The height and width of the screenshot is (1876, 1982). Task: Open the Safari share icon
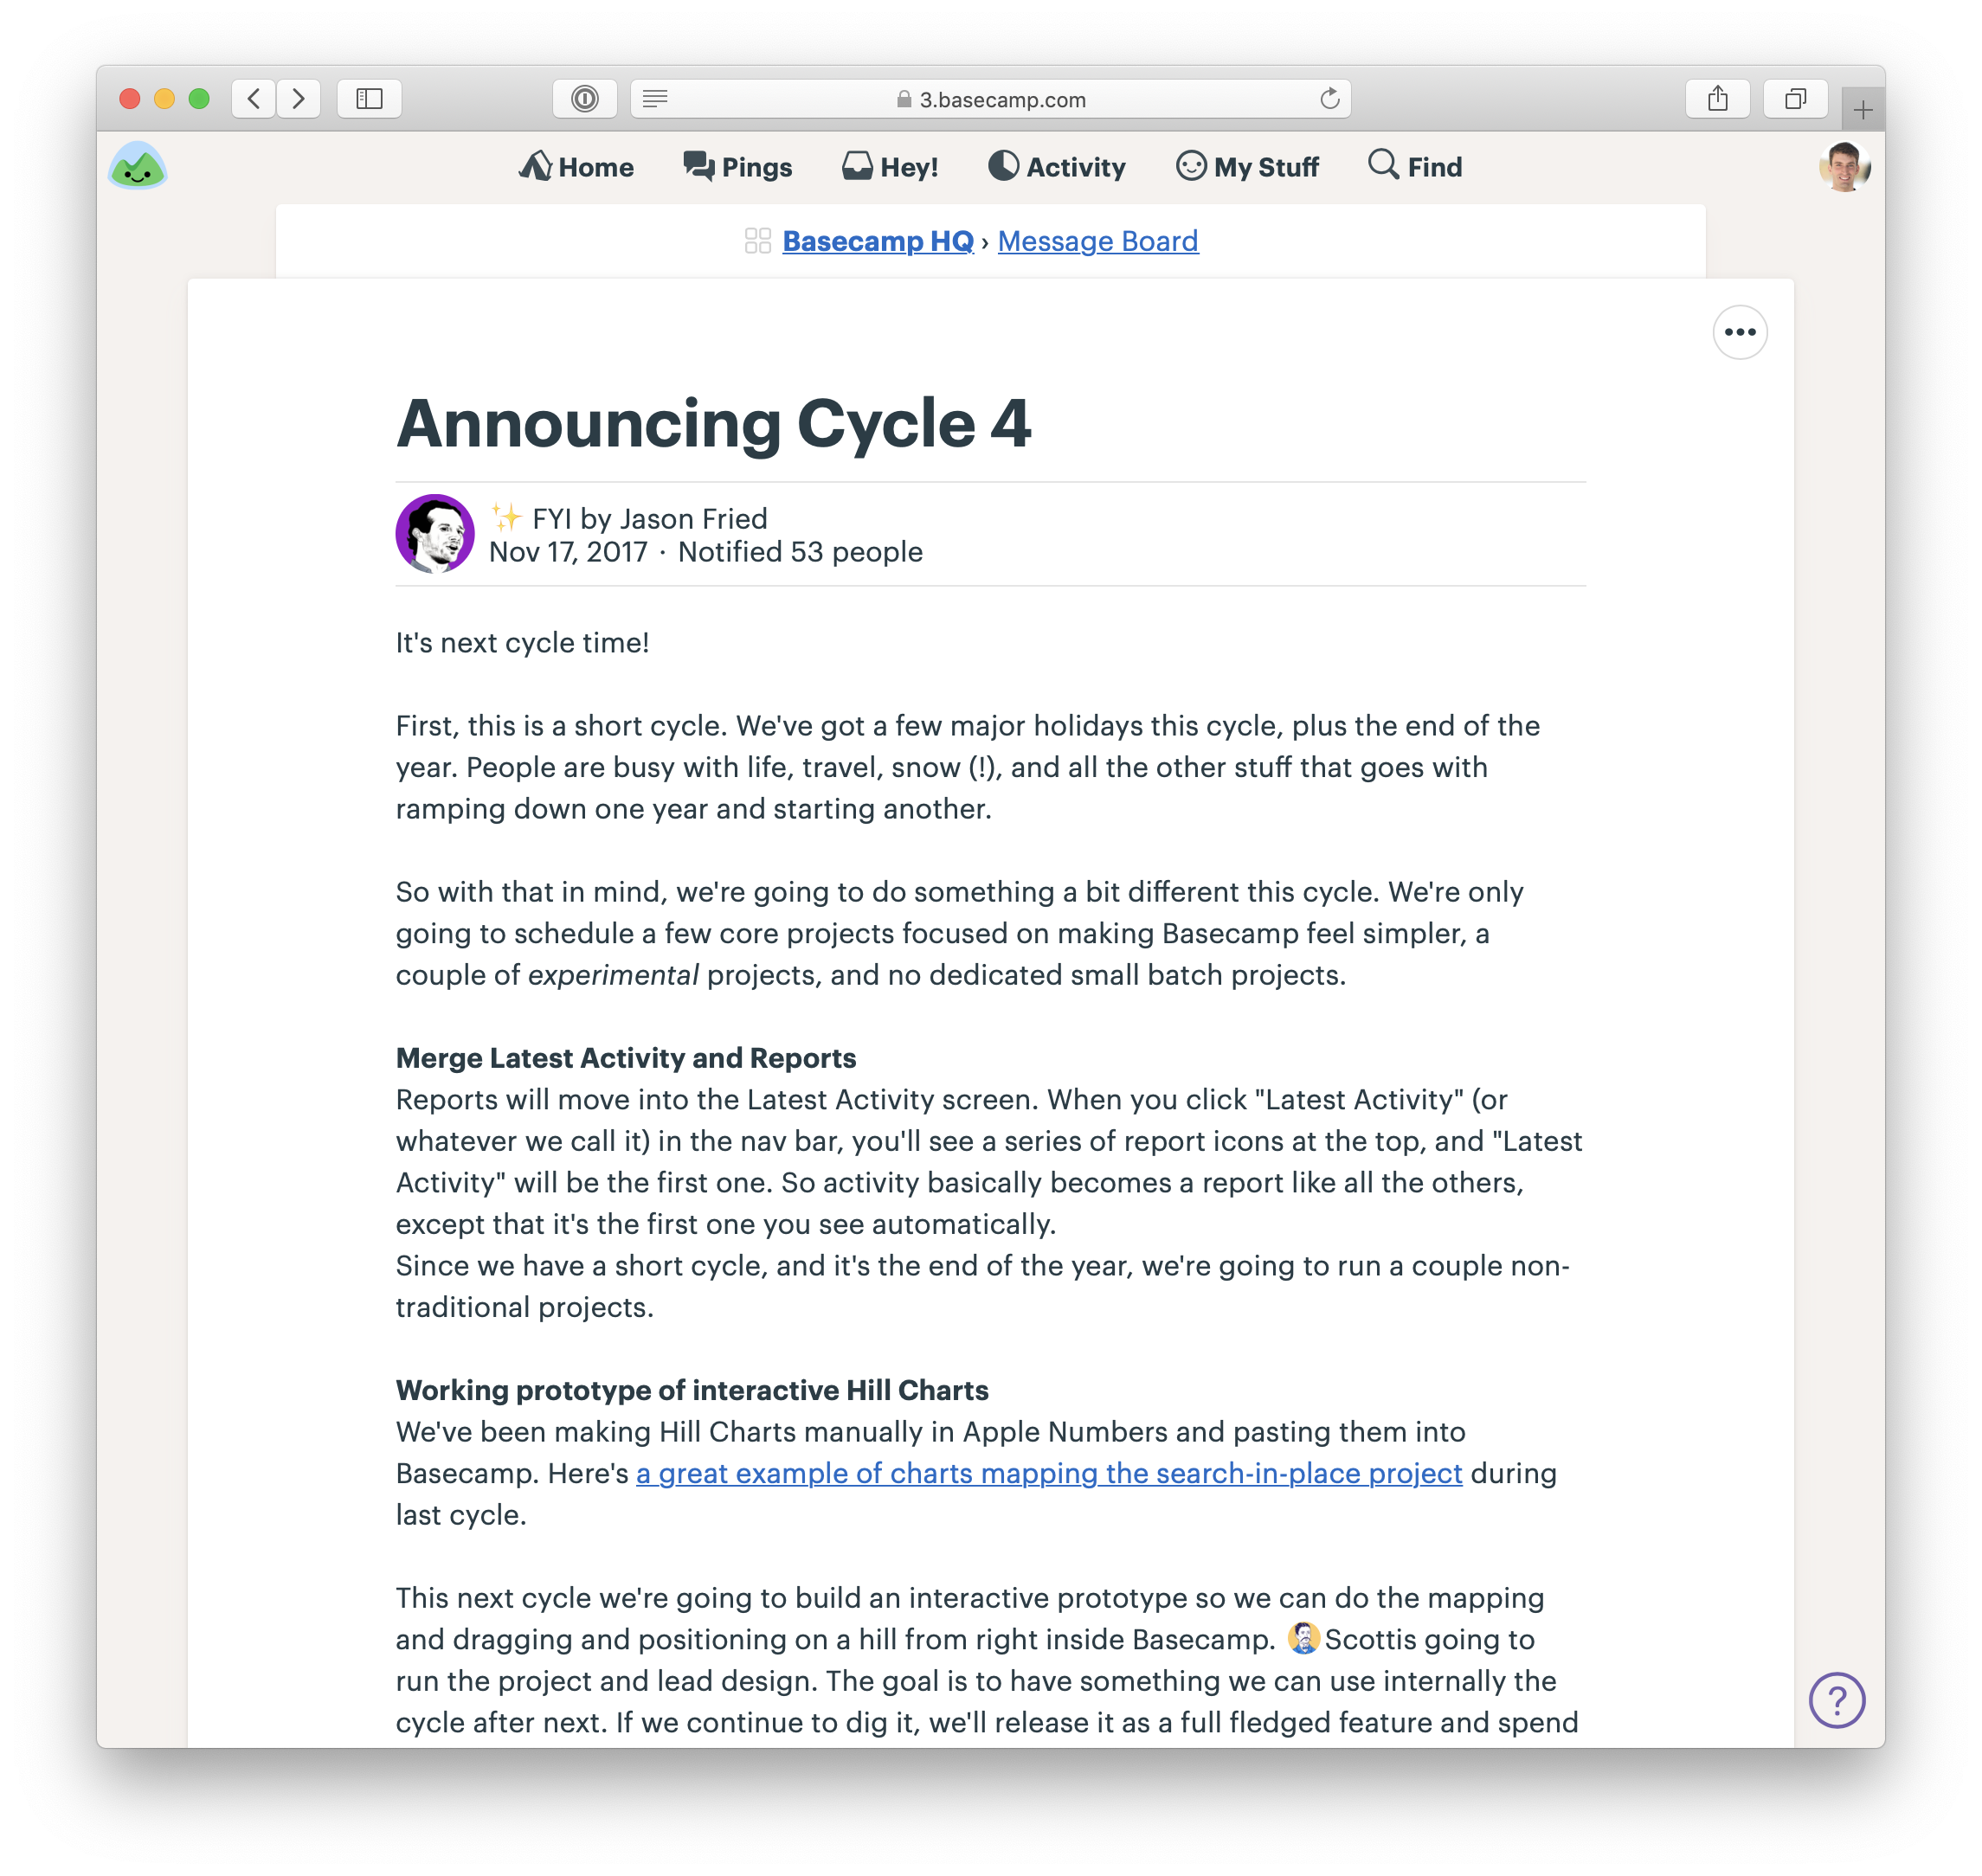[1717, 99]
